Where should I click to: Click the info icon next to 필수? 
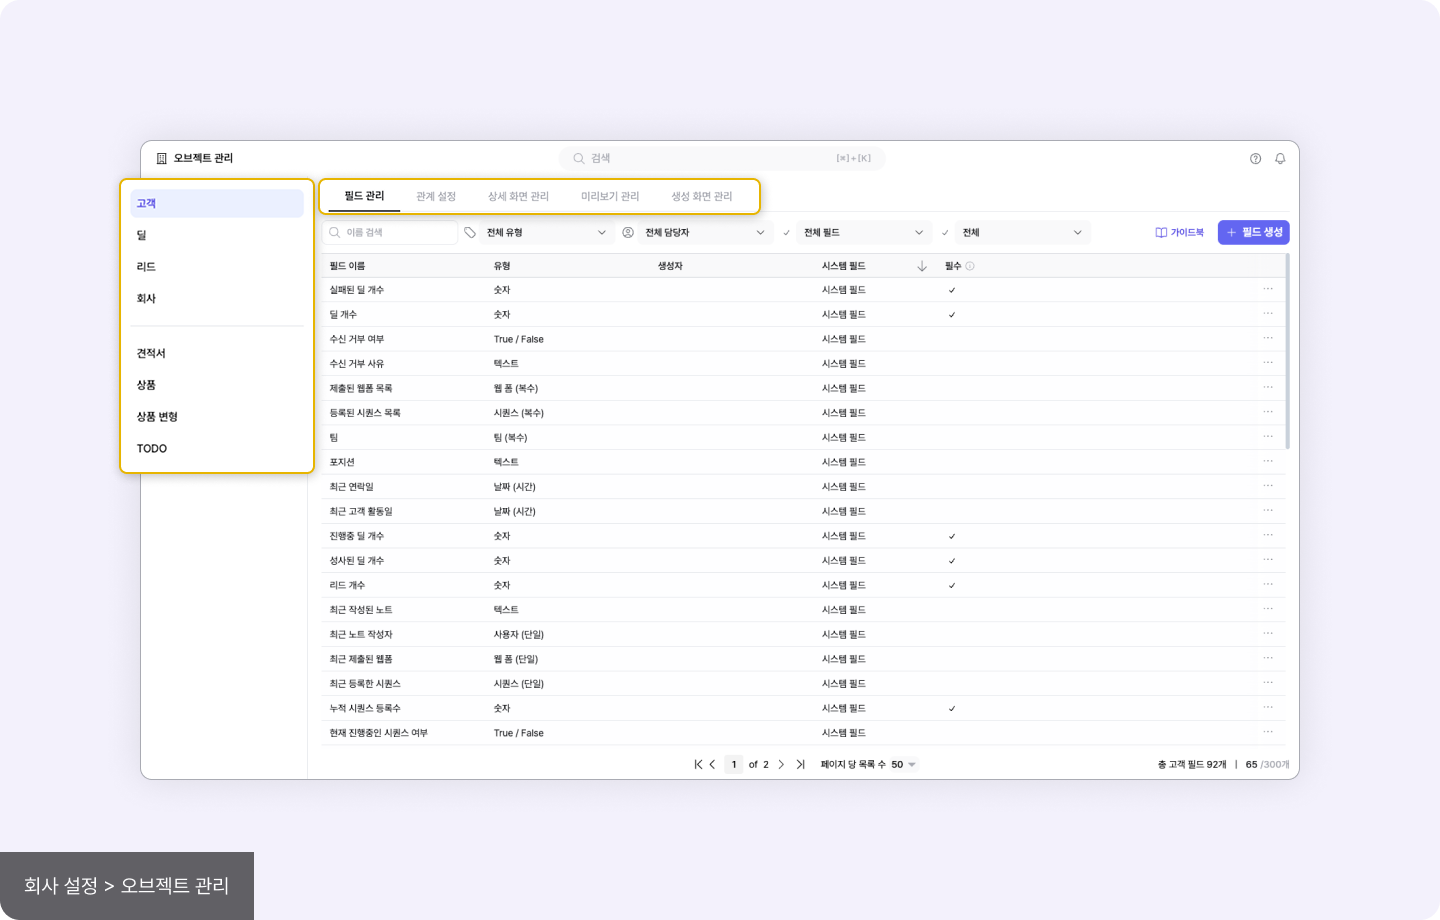click(970, 266)
